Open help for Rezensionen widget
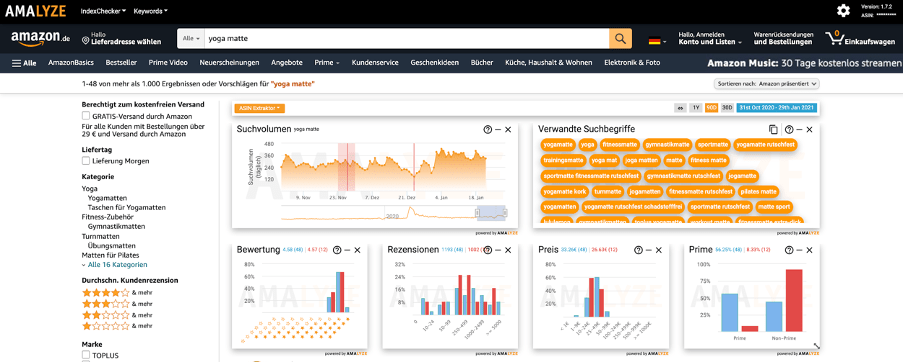Viewport: 904px width, 362px height. [x=487, y=250]
